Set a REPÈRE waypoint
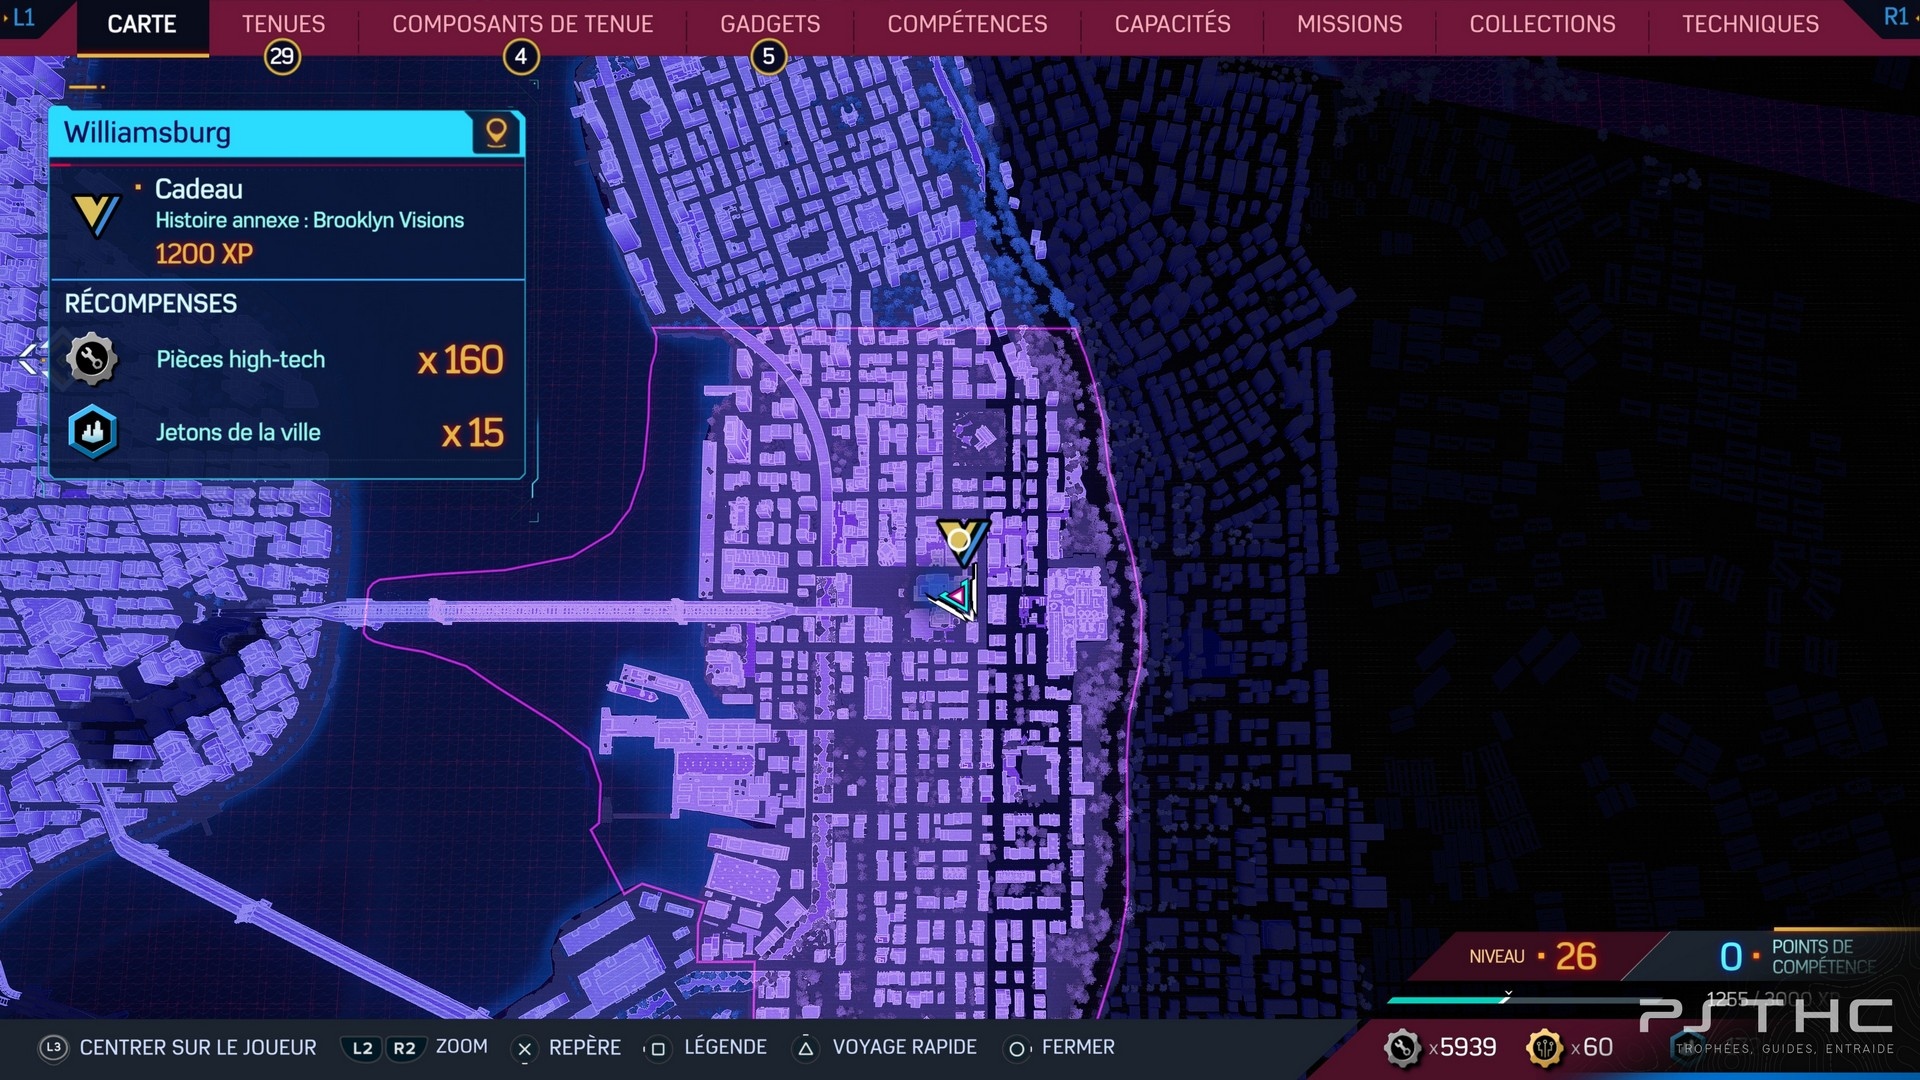The height and width of the screenshot is (1080, 1920). click(585, 1047)
